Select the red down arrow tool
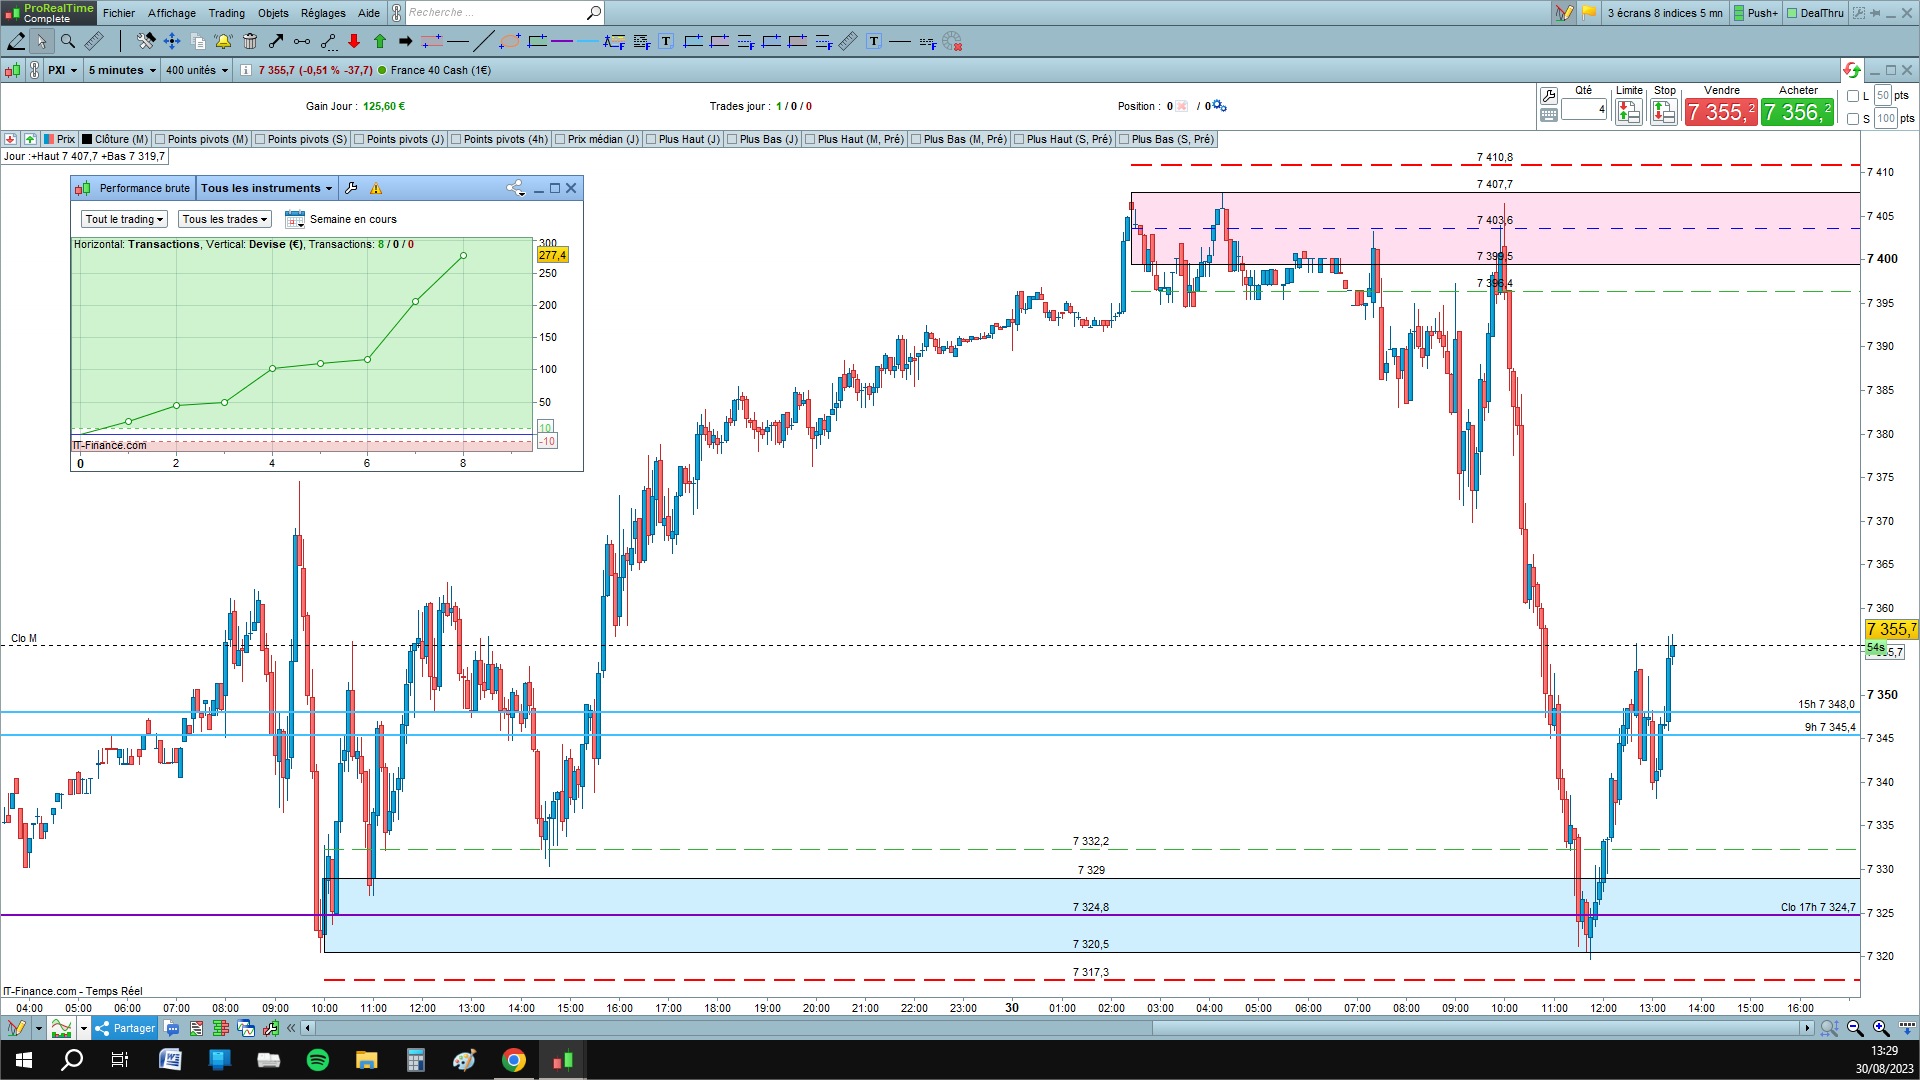 point(354,41)
